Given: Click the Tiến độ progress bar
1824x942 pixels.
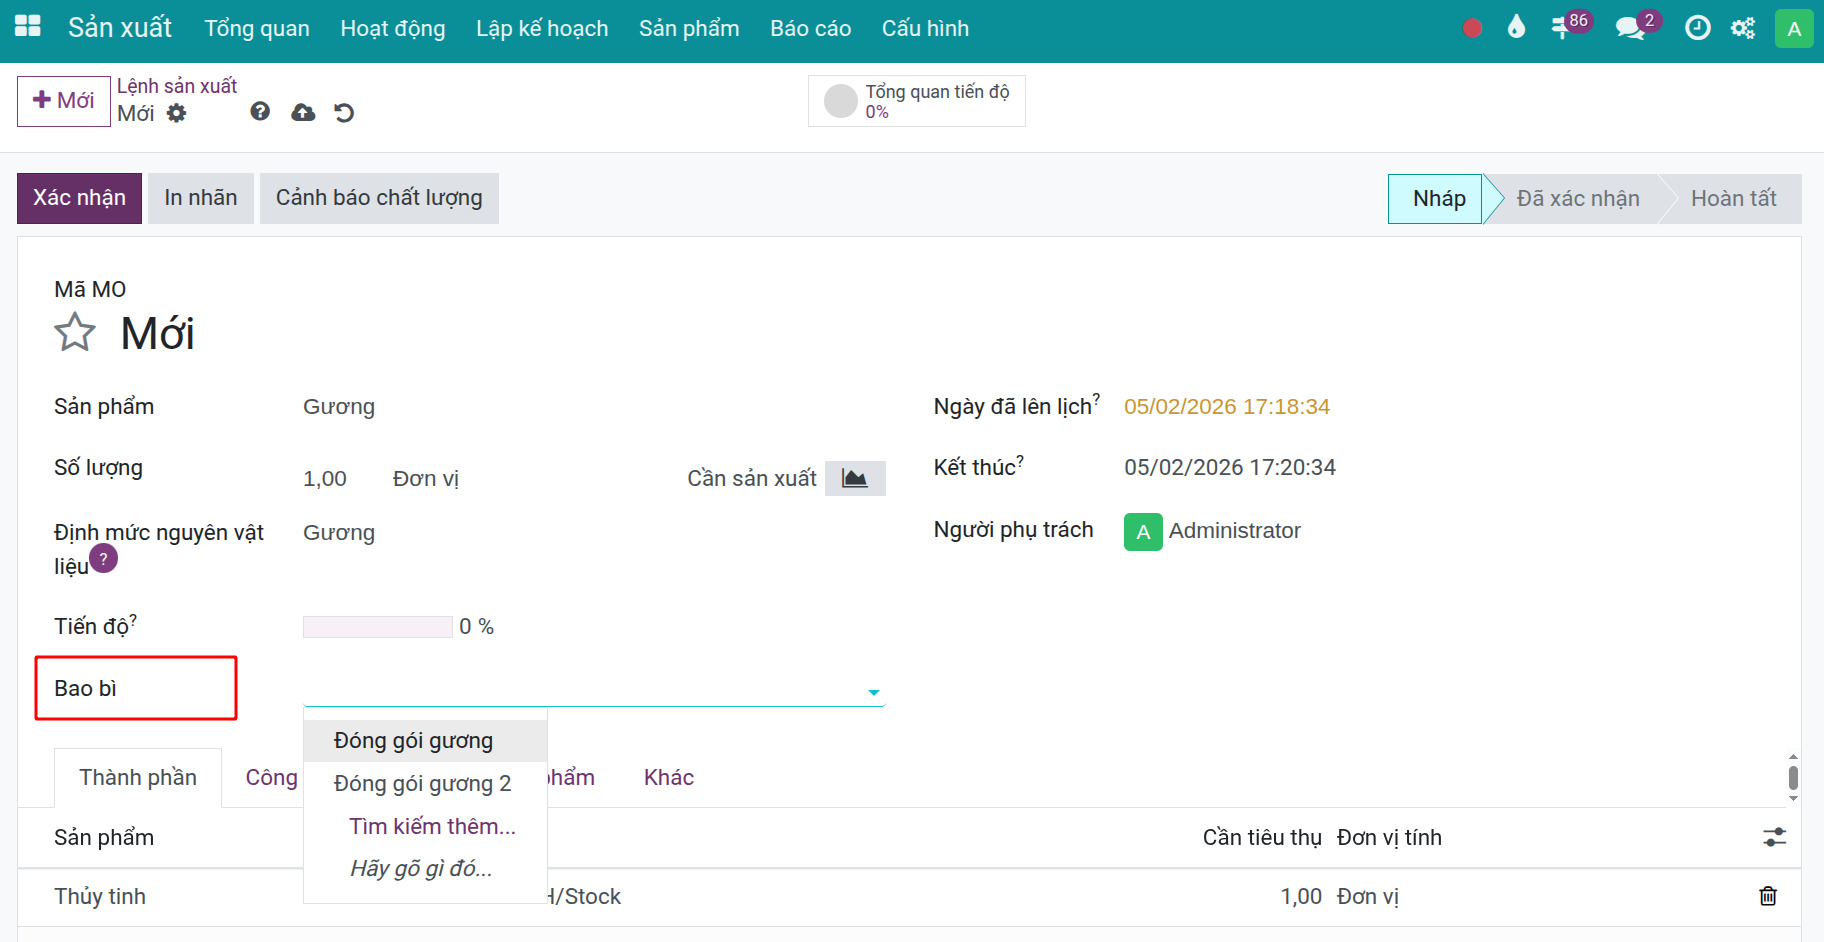Looking at the screenshot, I should [377, 627].
